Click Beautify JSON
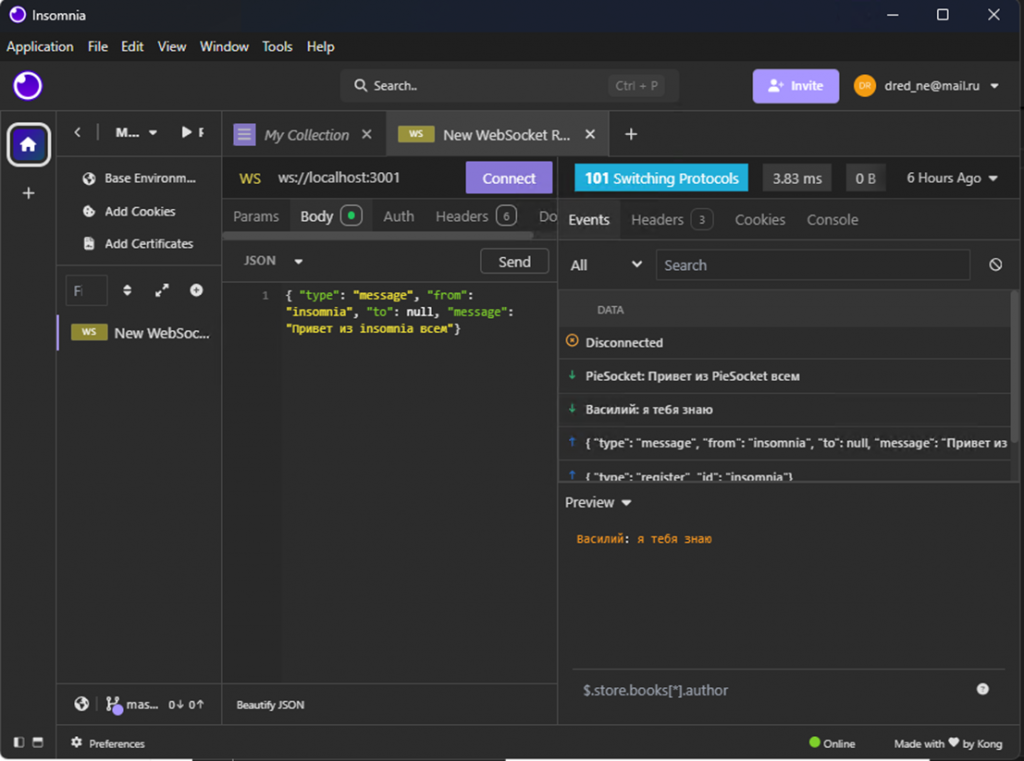1024x761 pixels. click(270, 705)
